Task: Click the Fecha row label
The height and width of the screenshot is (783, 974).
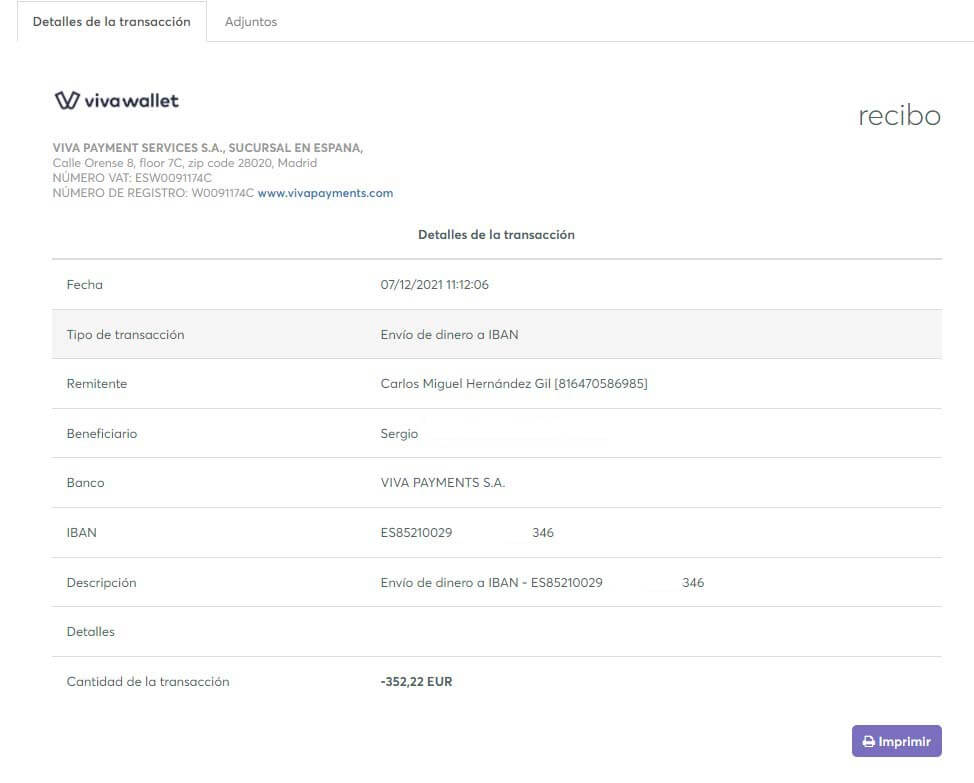Action: [84, 284]
